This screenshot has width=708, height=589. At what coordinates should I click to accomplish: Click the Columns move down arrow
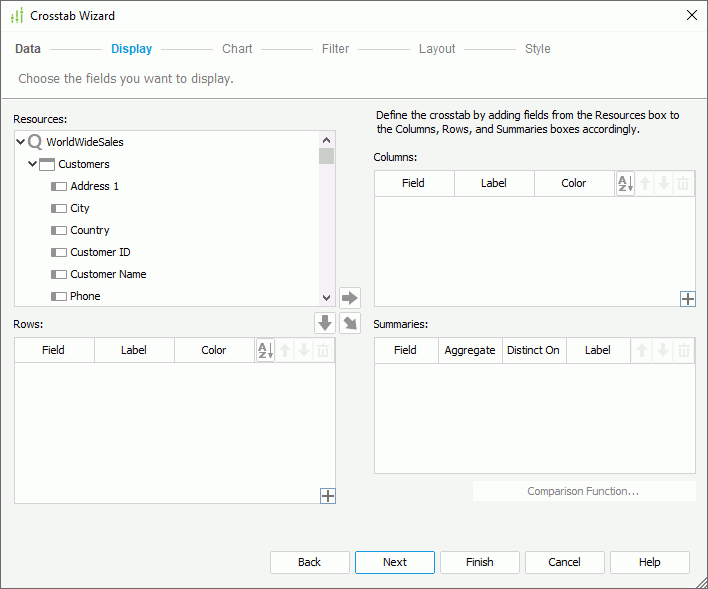(664, 183)
